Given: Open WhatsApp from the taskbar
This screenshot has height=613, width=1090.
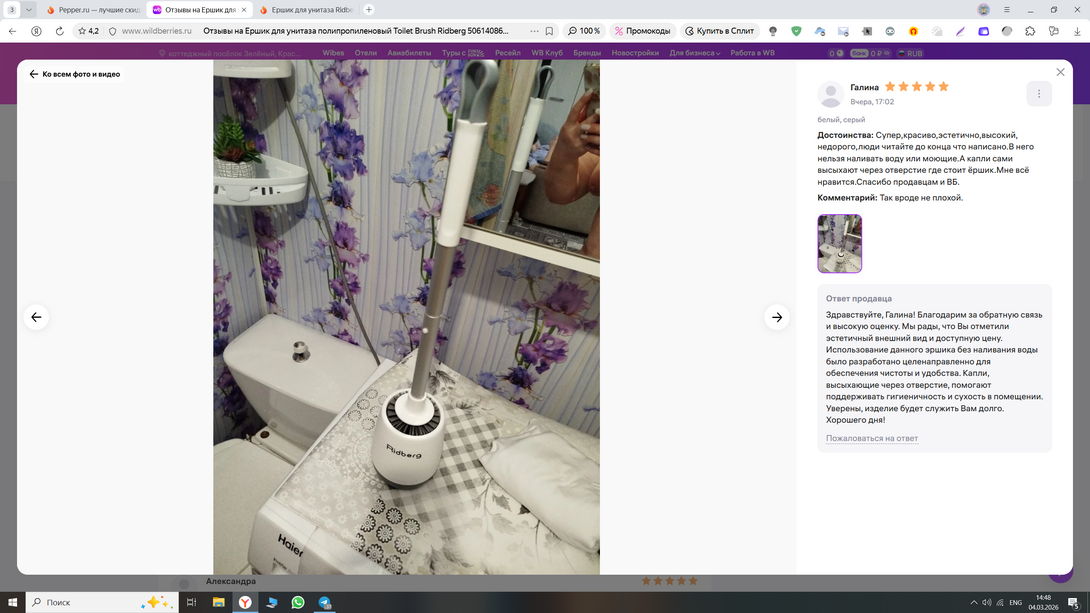Looking at the screenshot, I should [298, 602].
